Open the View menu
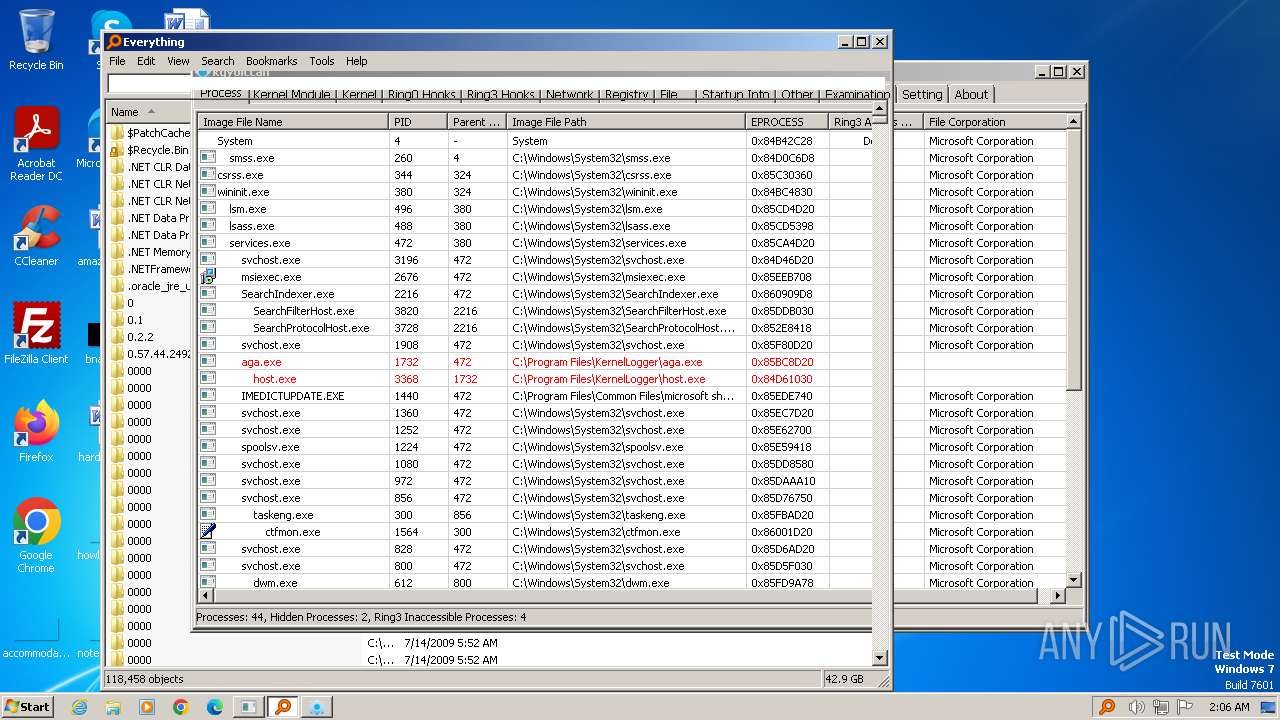The width and height of the screenshot is (1280, 720). click(x=178, y=61)
